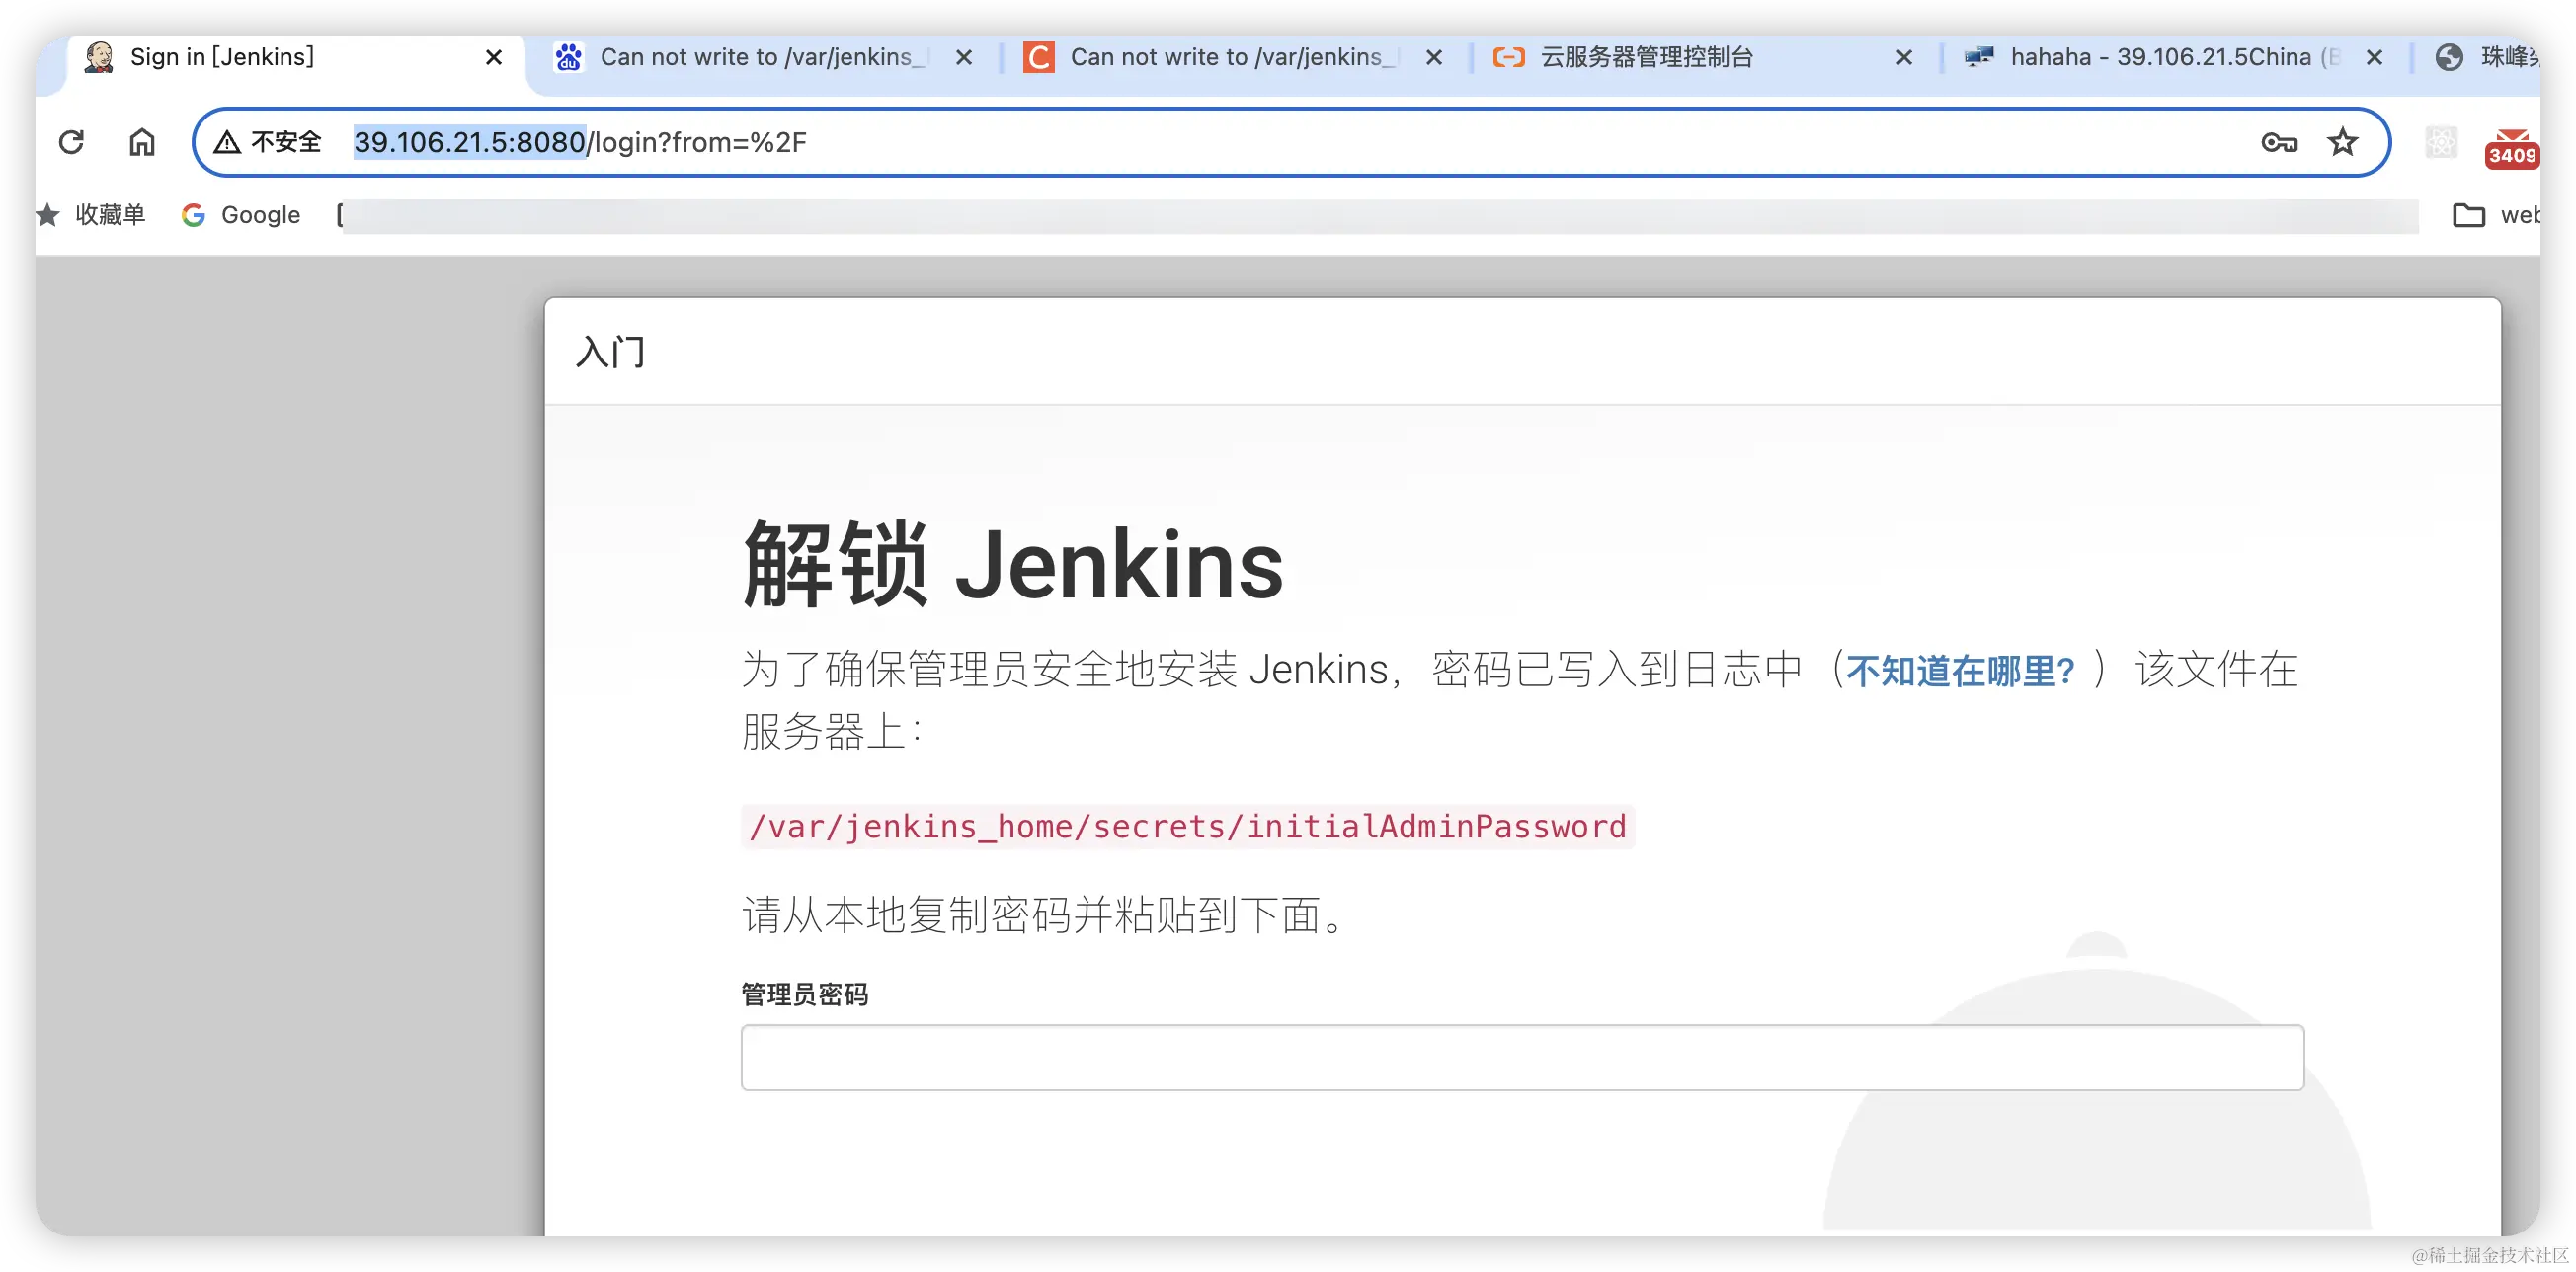Close the Baidu search tab
The height and width of the screenshot is (1272, 2576).
click(x=963, y=58)
